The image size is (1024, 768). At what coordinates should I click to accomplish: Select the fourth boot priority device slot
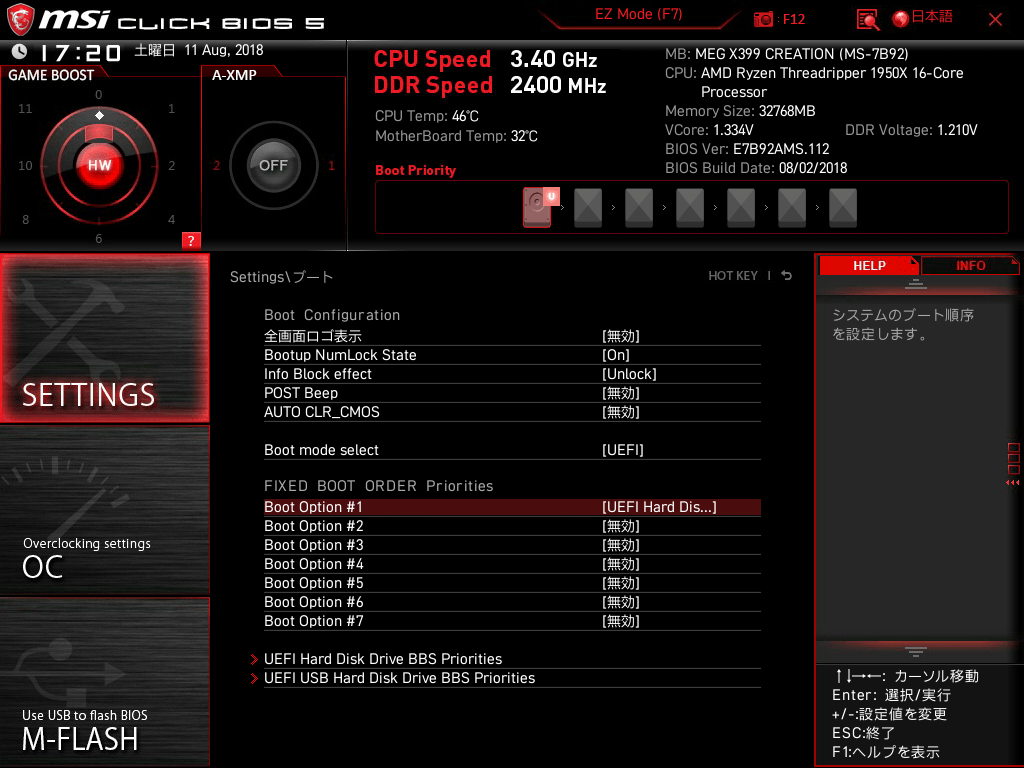point(690,207)
